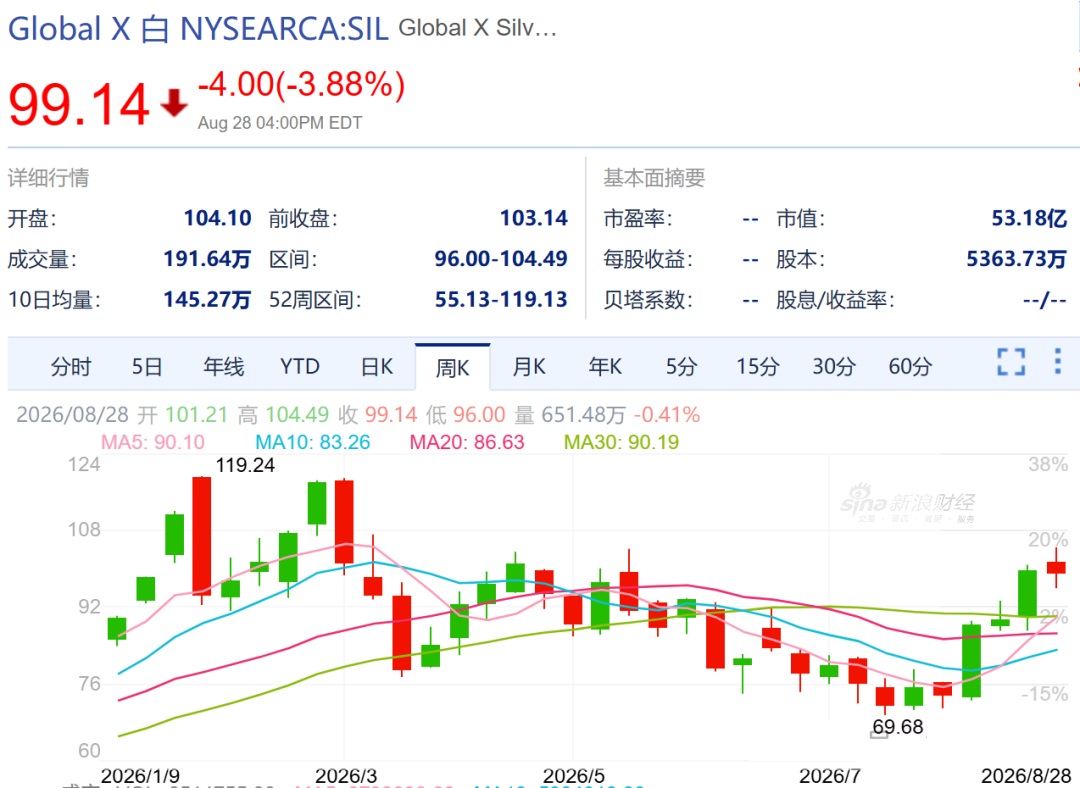Click the change value -4.00(-3.88%)
Screen dimensions: 1080x788
click(302, 85)
